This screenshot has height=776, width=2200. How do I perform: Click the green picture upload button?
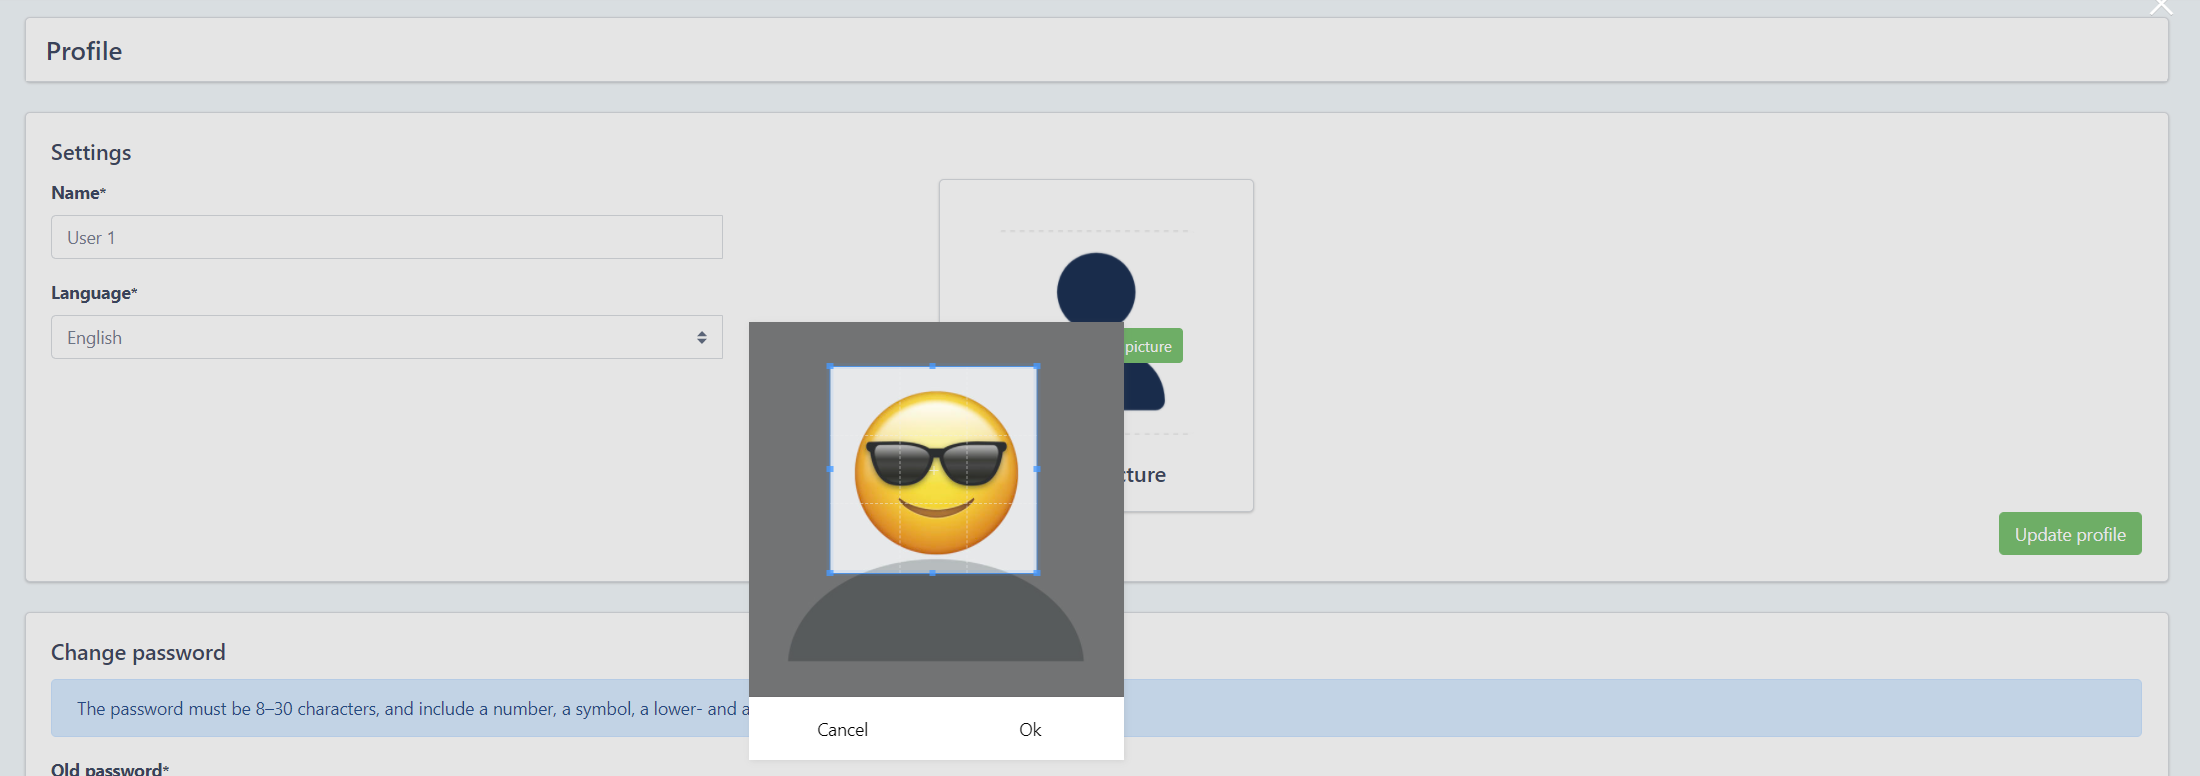pyautogui.click(x=1152, y=346)
